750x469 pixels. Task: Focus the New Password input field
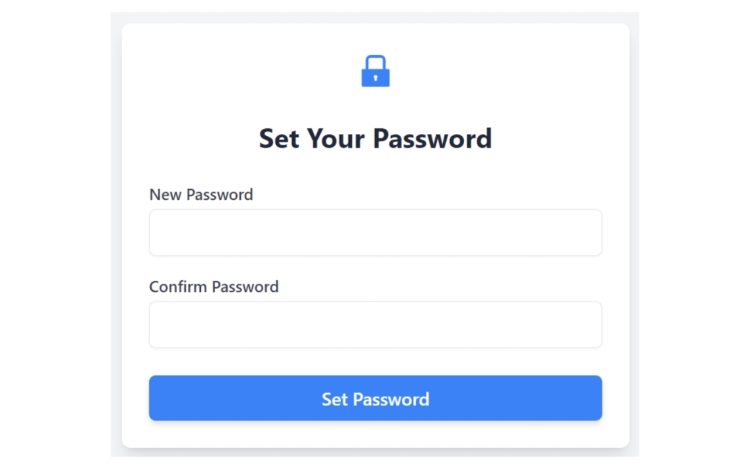tap(375, 232)
